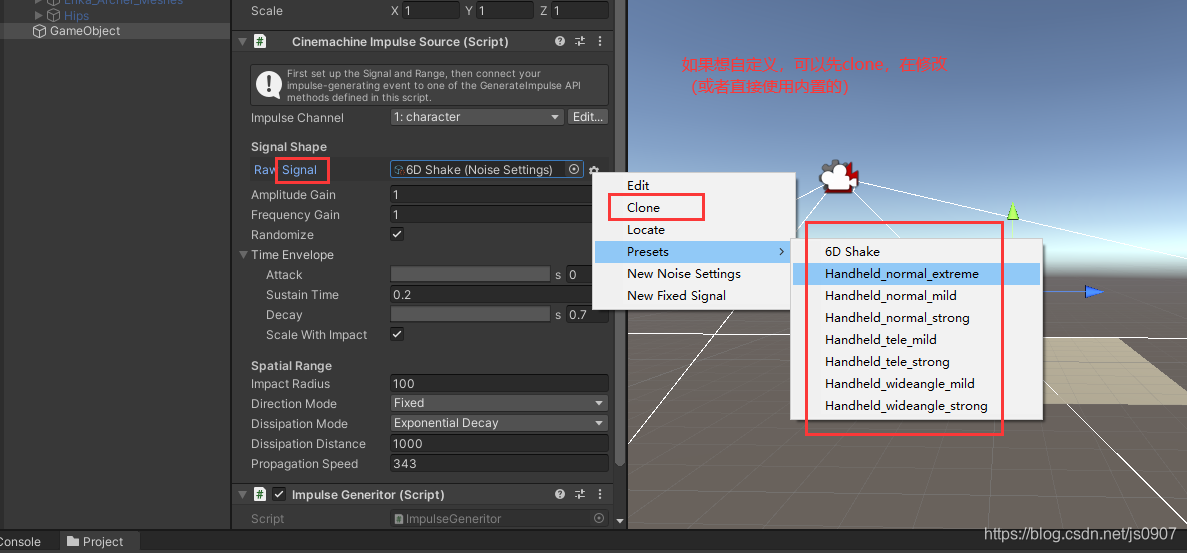The width and height of the screenshot is (1187, 553).
Task: Select the 6D Shake preset
Action: pyautogui.click(x=917, y=251)
